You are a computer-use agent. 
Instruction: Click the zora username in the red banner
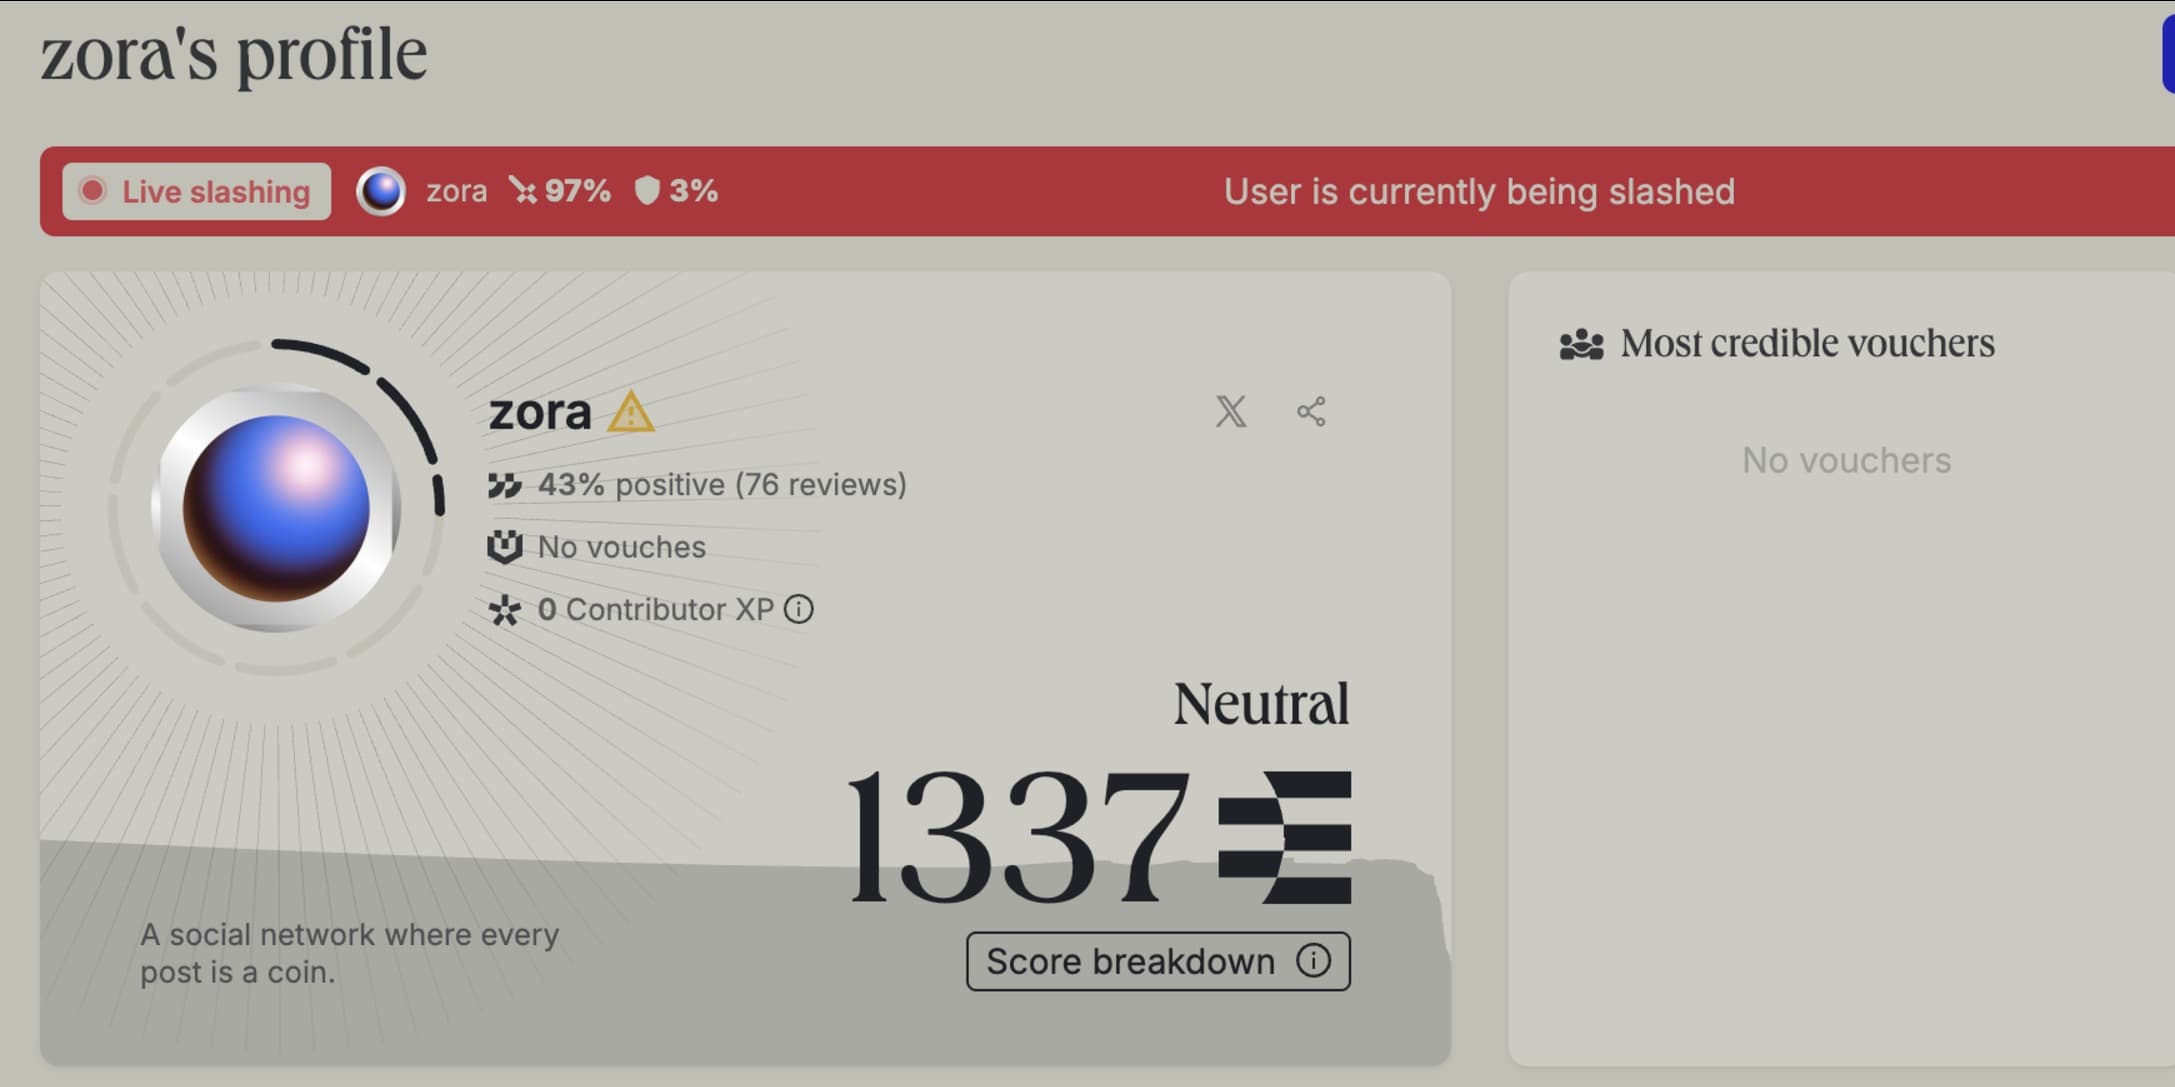457,191
